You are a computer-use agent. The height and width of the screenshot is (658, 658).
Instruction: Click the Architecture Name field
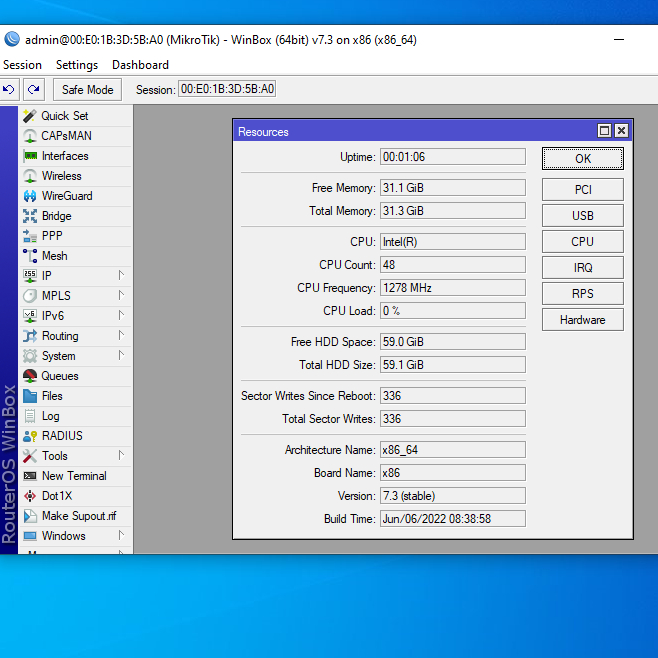(x=453, y=450)
